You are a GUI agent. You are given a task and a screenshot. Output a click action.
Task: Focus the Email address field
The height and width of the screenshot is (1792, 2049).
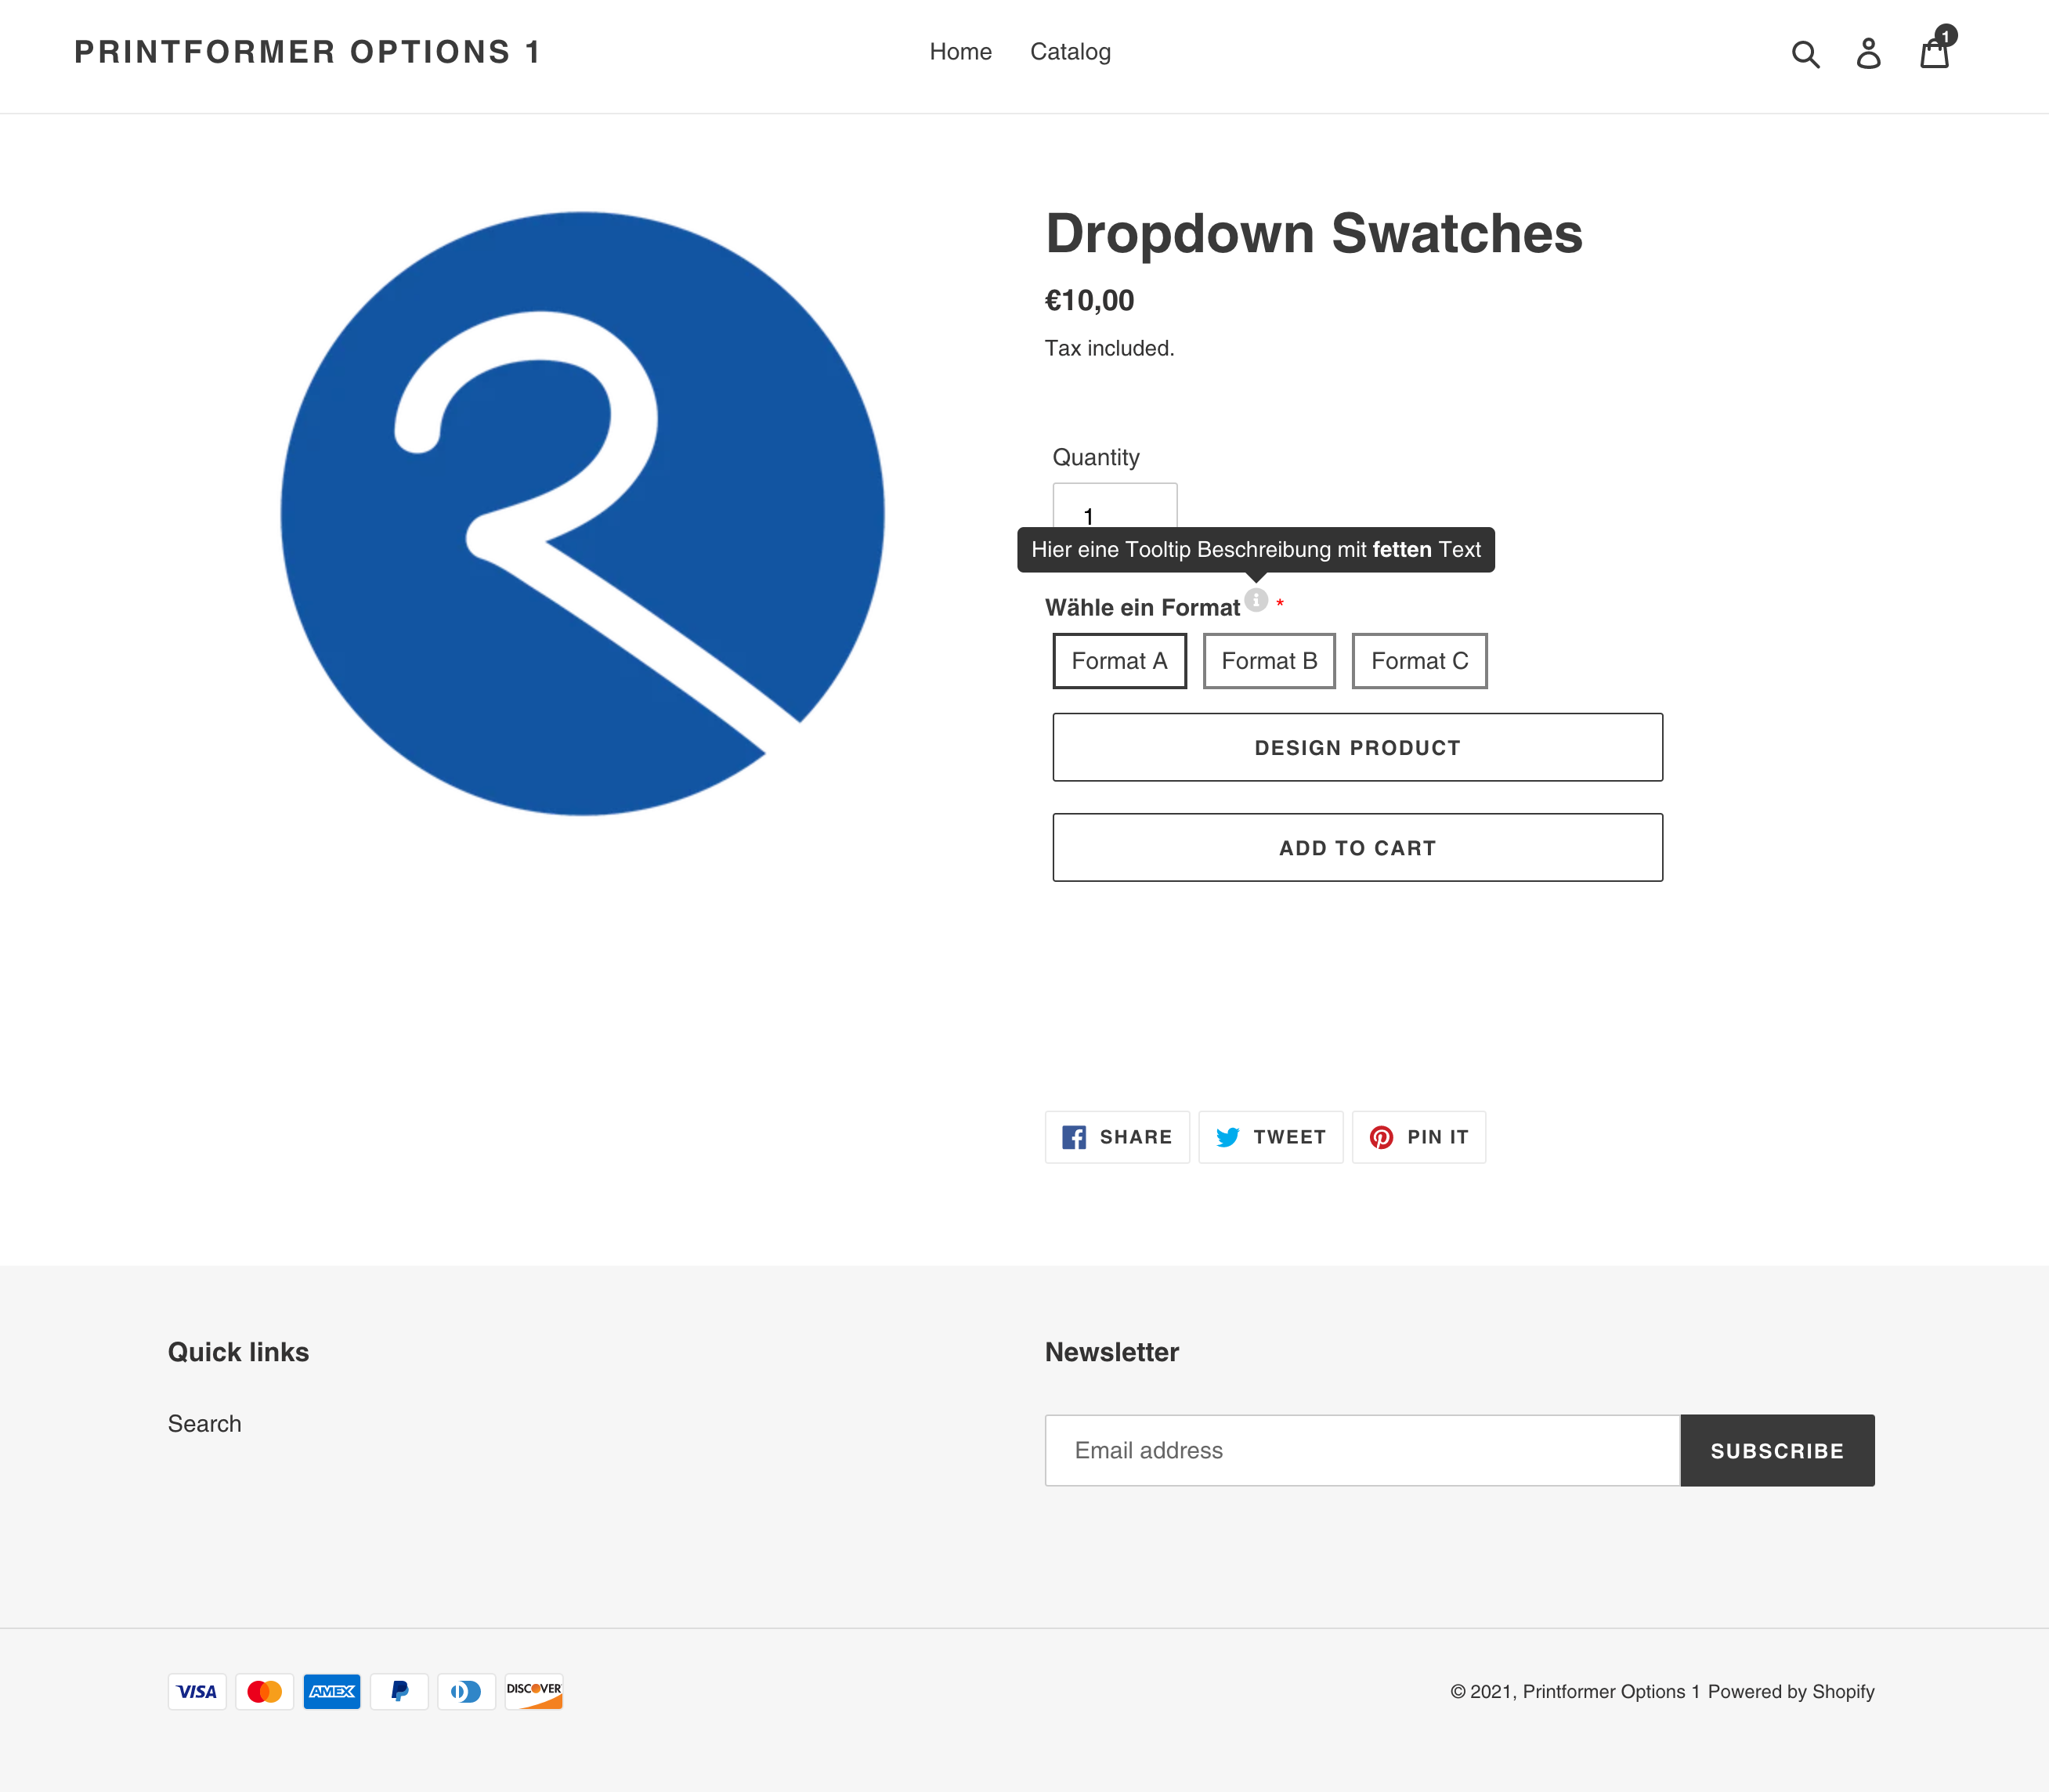point(1361,1450)
